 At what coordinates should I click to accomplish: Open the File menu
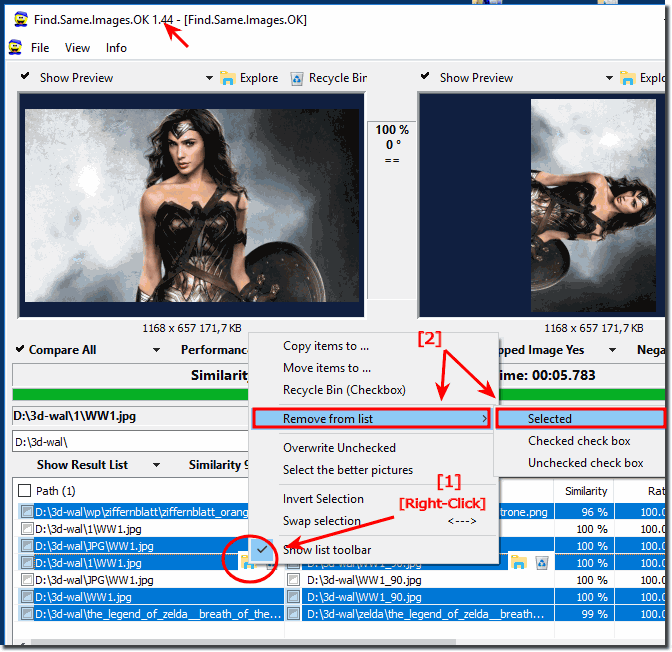pos(40,48)
